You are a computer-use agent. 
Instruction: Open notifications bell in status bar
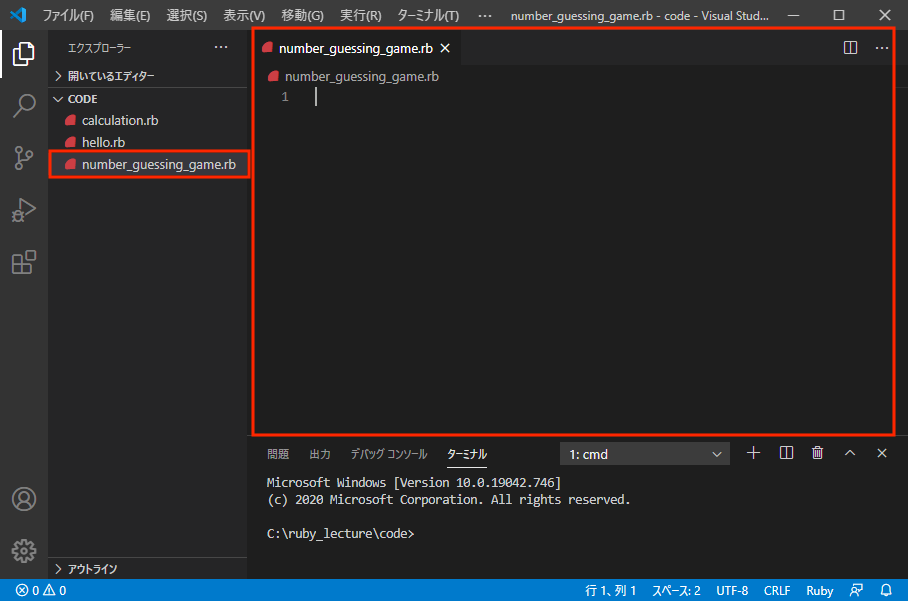[x=886, y=590]
